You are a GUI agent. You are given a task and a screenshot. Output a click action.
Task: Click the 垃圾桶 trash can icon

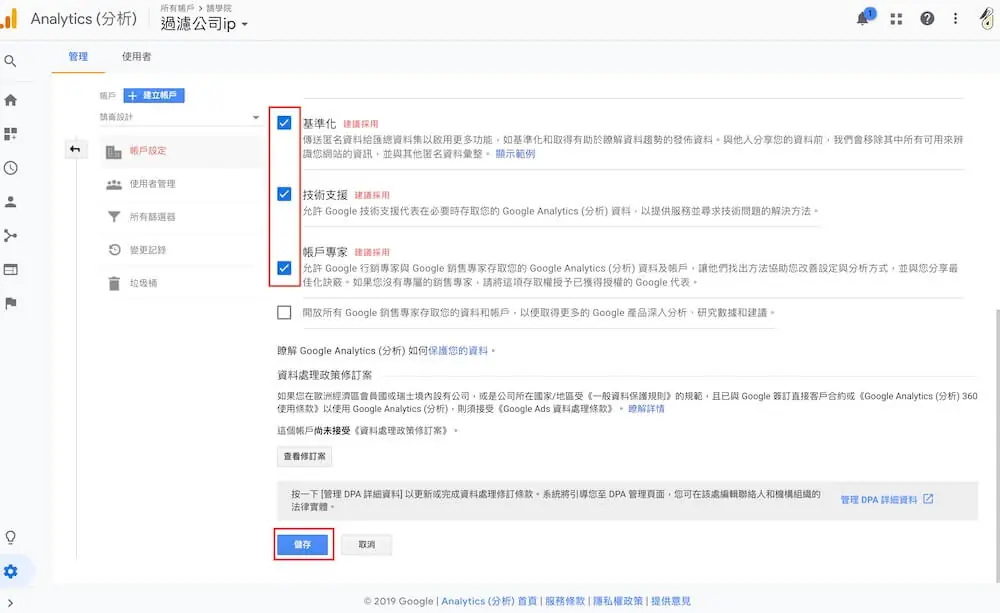point(114,283)
